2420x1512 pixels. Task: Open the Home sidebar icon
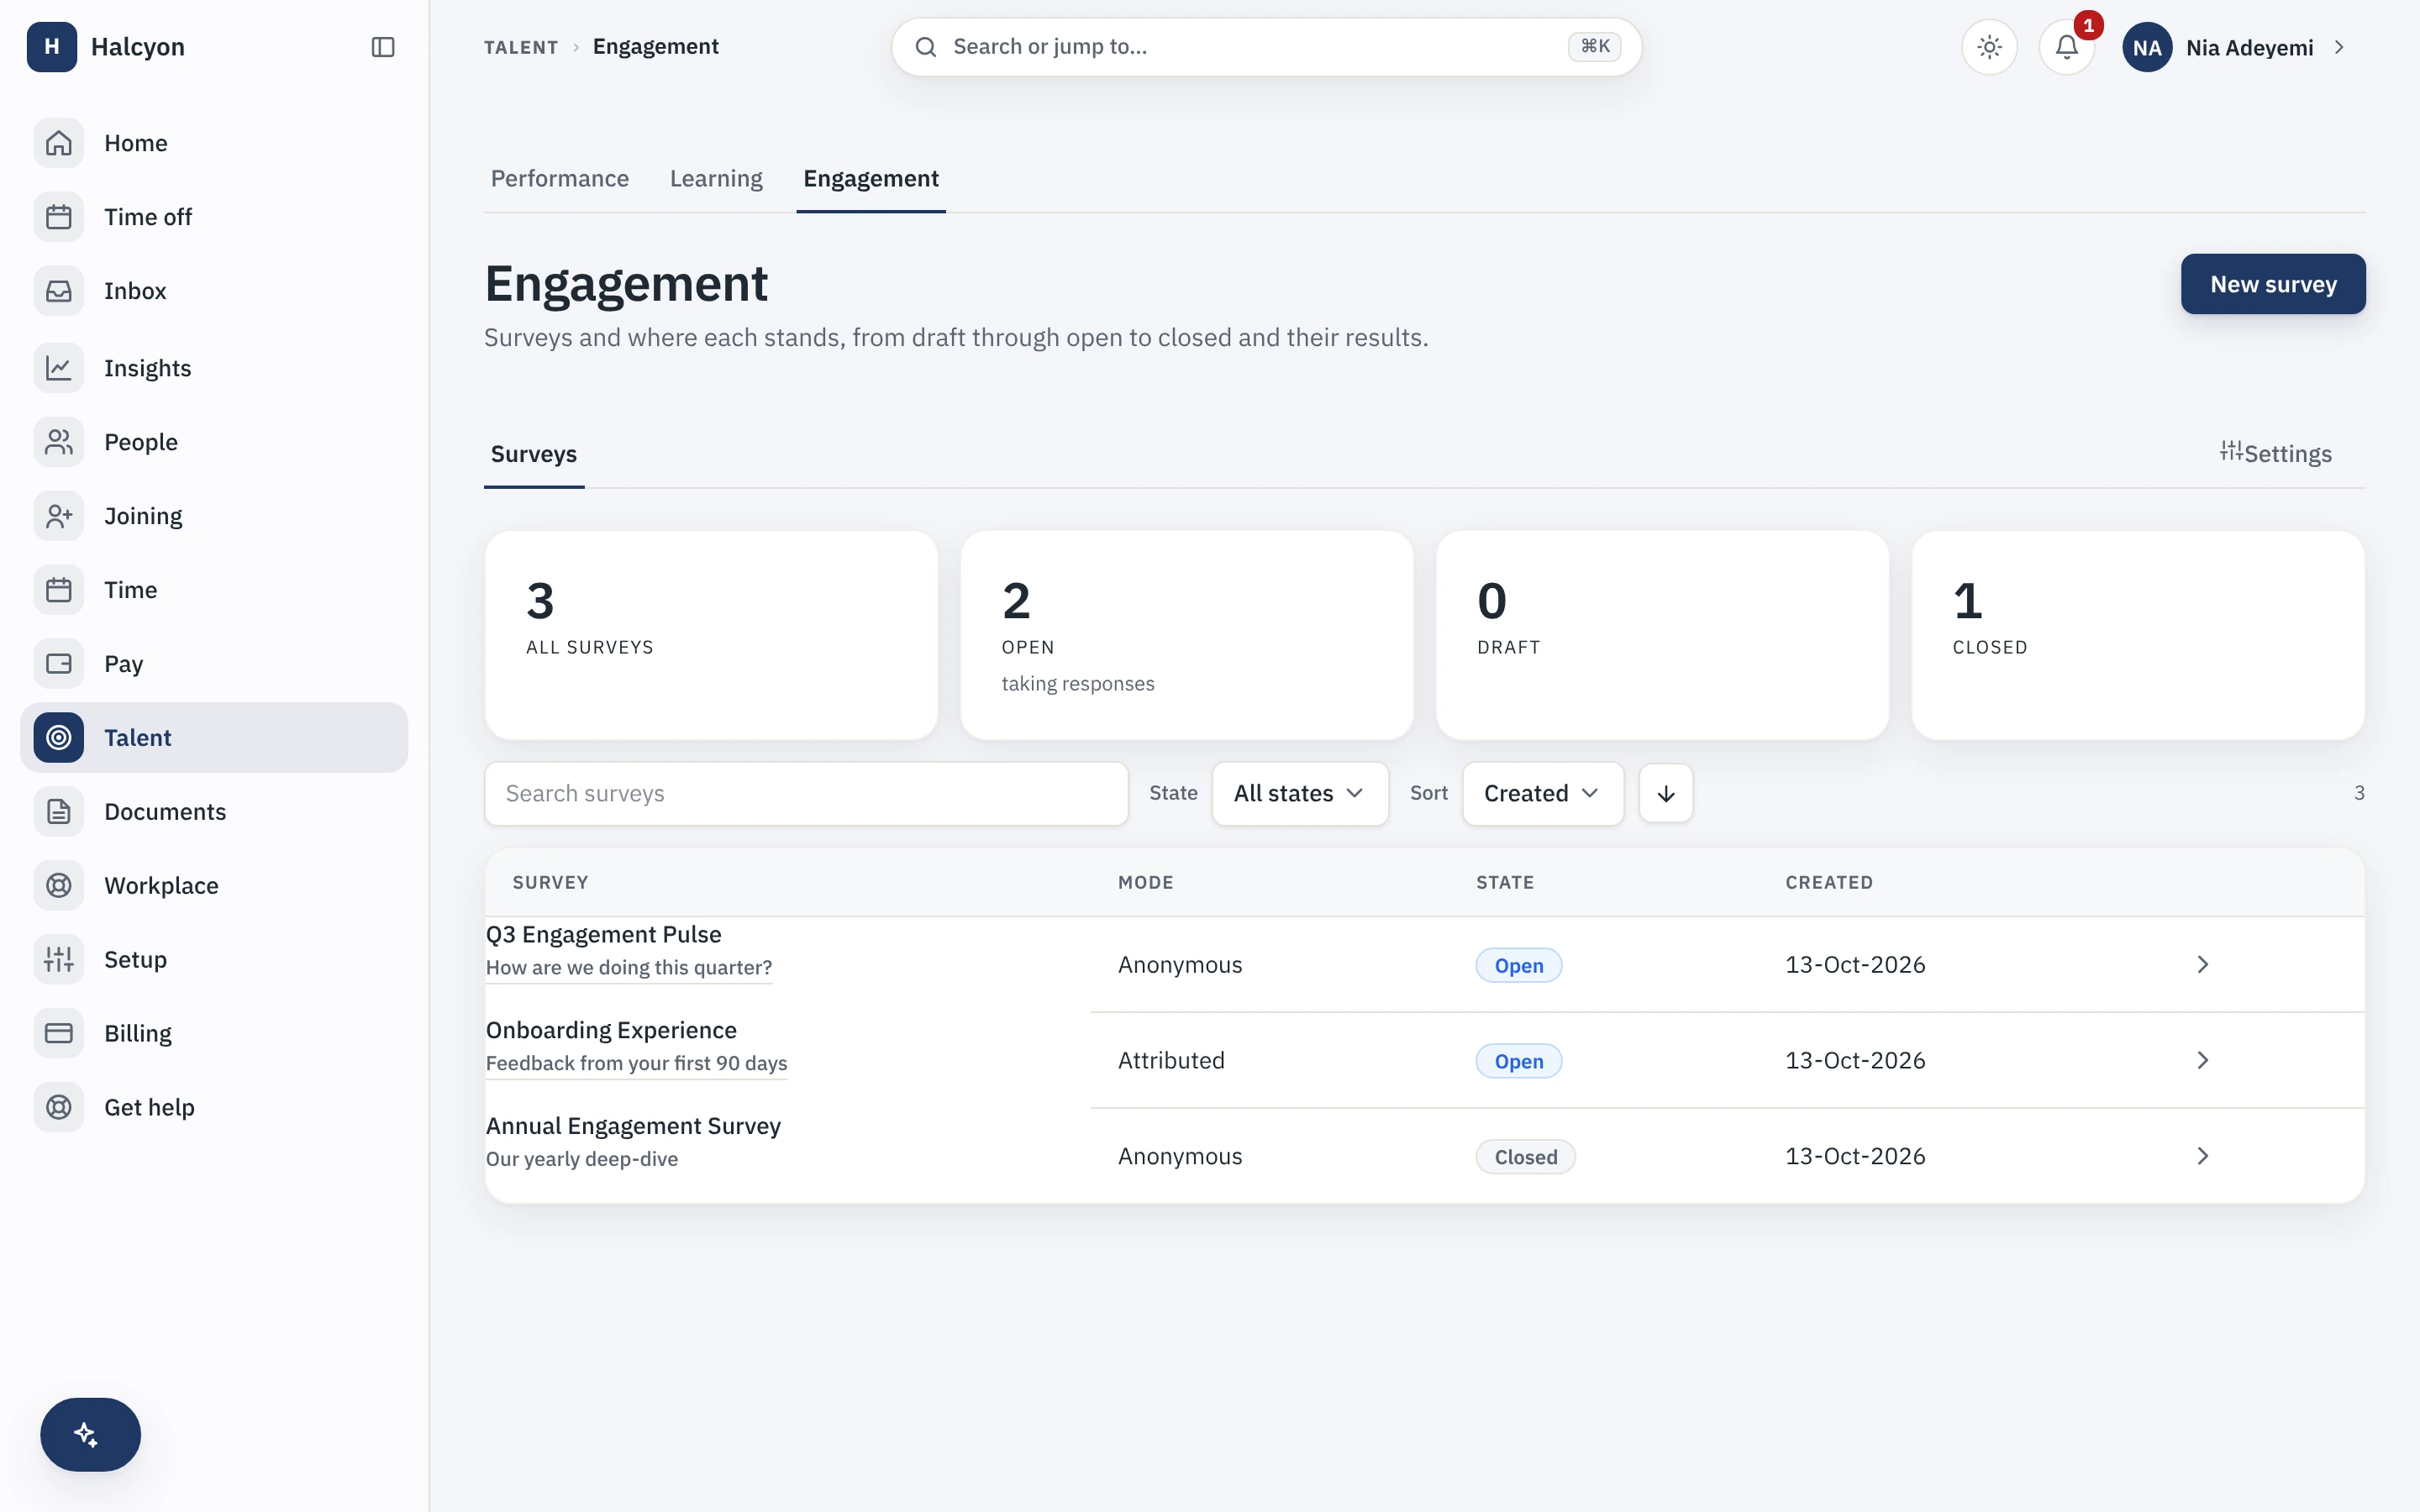coord(59,143)
